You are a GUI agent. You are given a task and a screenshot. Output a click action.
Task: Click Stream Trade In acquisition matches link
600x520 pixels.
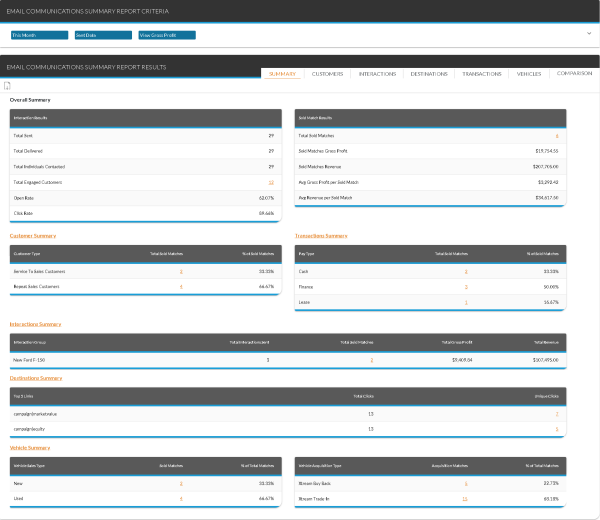tap(465, 498)
